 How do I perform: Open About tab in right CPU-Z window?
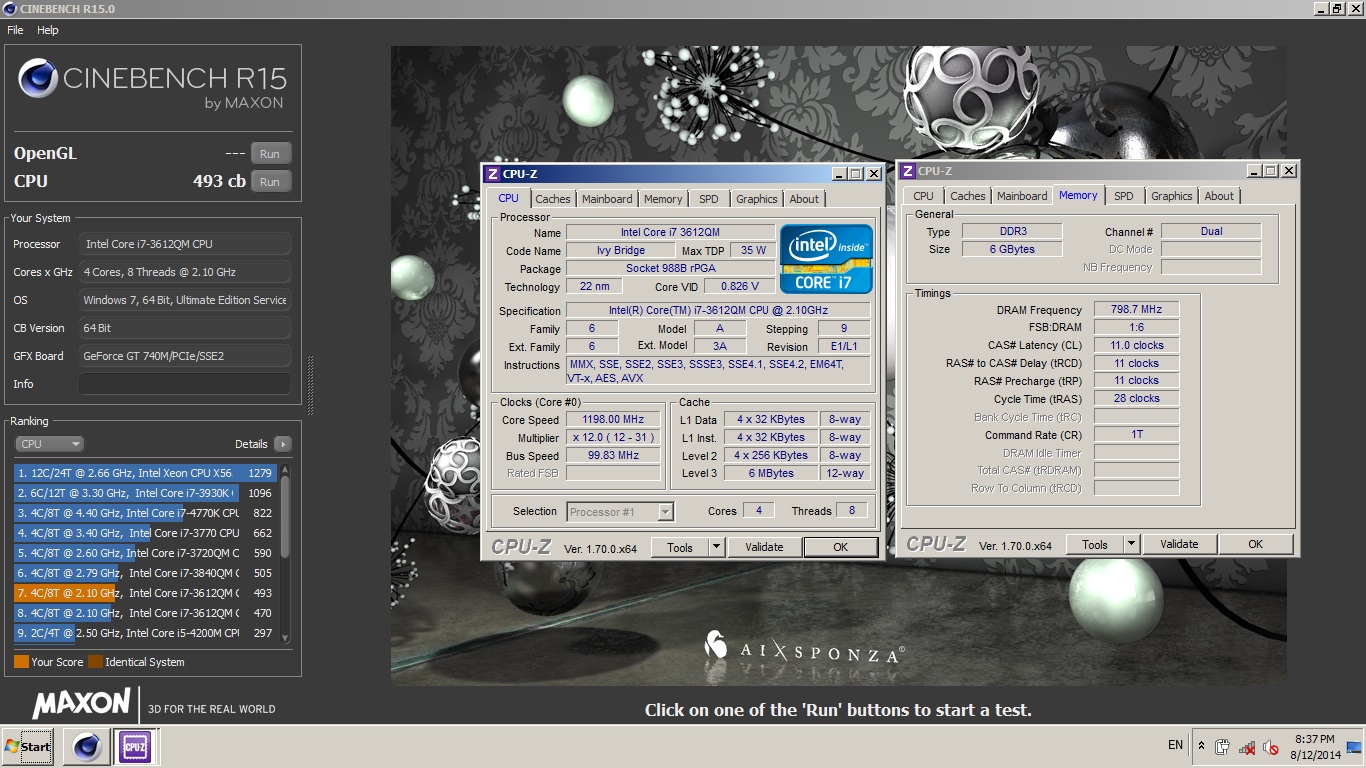pos(1219,196)
